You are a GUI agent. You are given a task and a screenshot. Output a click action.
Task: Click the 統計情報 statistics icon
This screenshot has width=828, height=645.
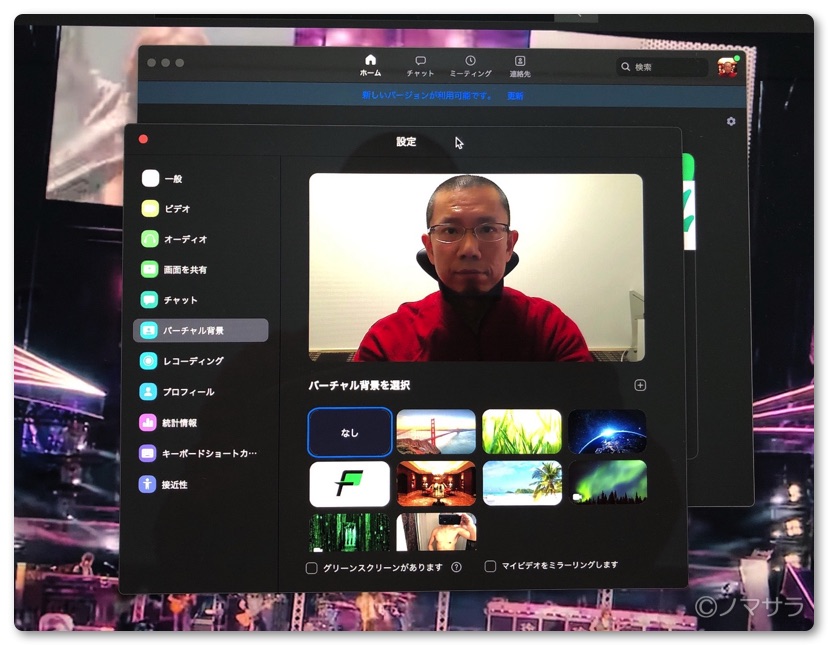[150, 423]
